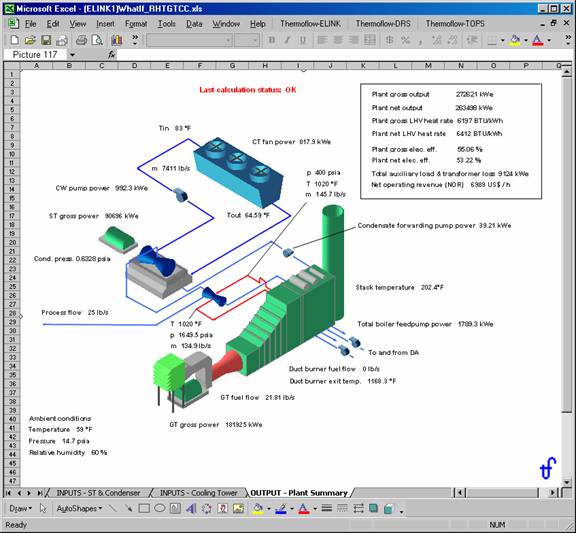The width and height of the screenshot is (576, 533).
Task: Open Arrow Style options in Drawing toolbar
Action: coord(358,508)
